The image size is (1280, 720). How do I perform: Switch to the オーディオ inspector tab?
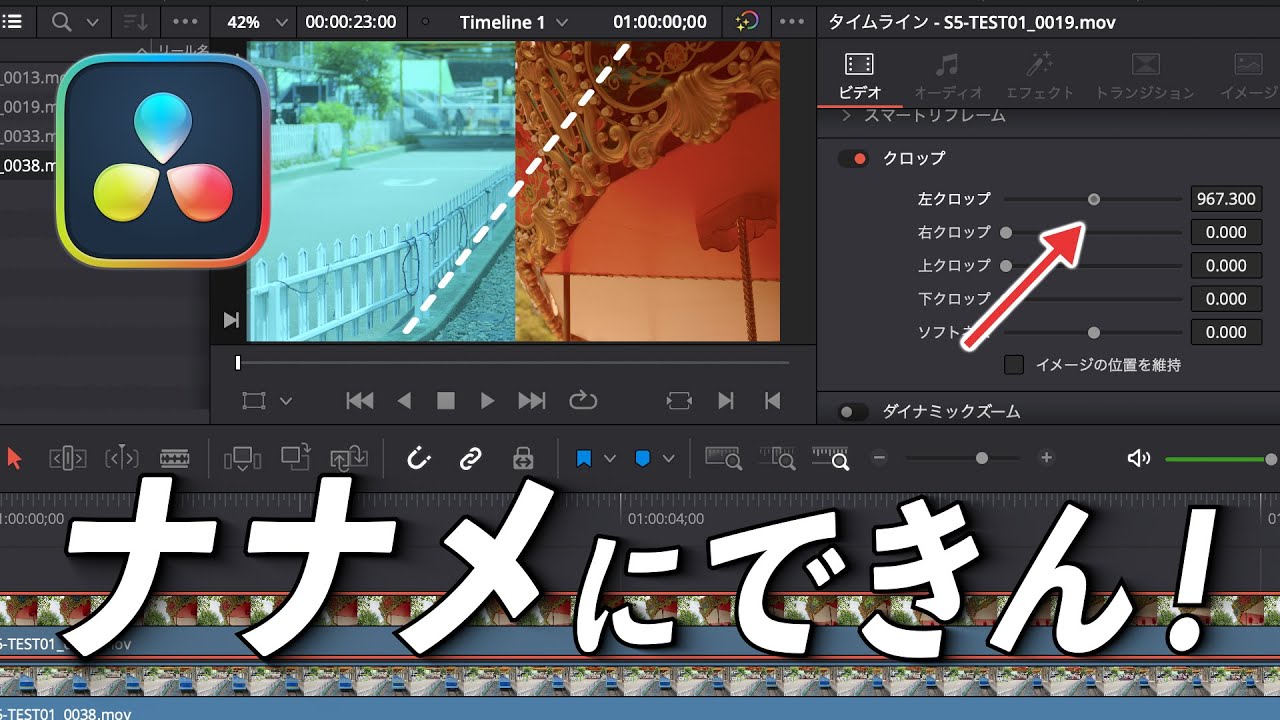948,77
